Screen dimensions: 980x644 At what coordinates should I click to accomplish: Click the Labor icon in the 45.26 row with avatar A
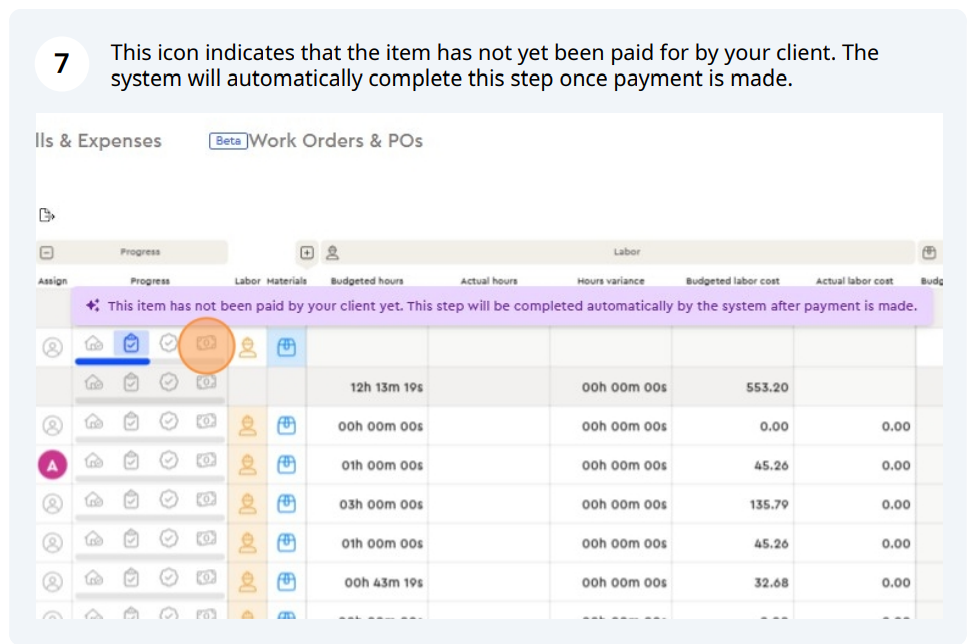click(x=247, y=465)
